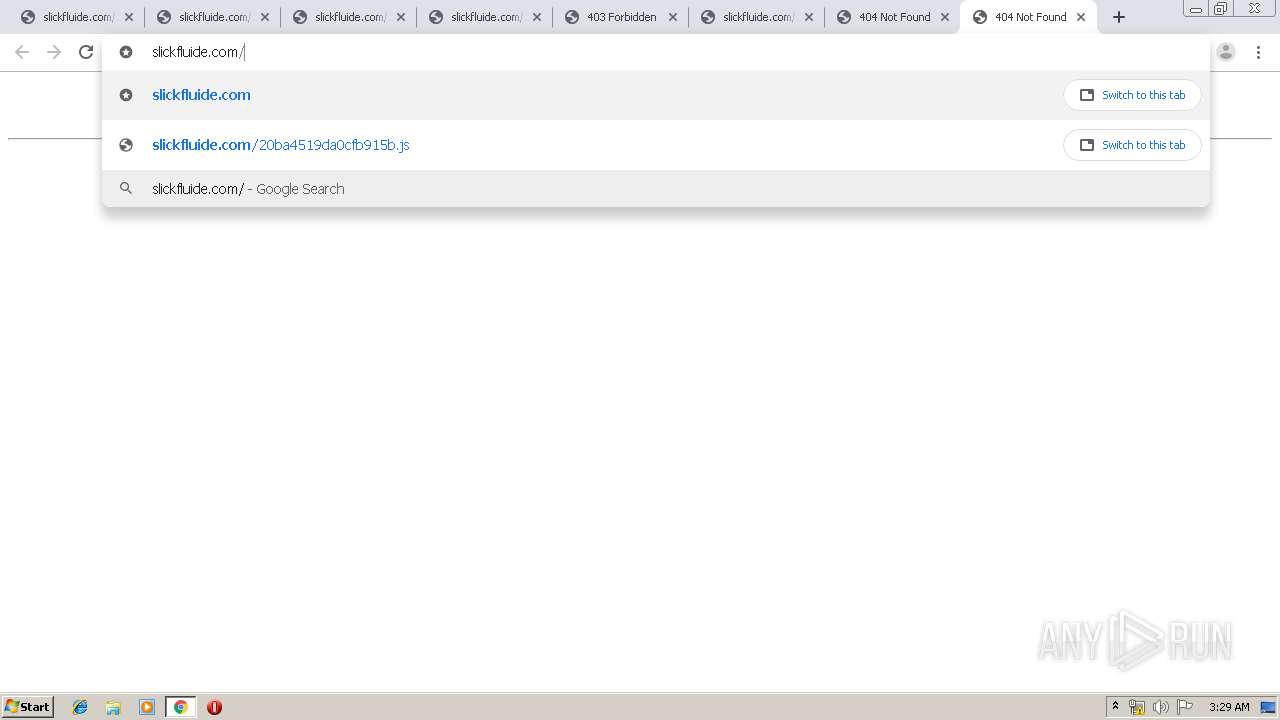Close the first slickfluide.com tab
The width and height of the screenshot is (1280, 720).
tap(128, 17)
